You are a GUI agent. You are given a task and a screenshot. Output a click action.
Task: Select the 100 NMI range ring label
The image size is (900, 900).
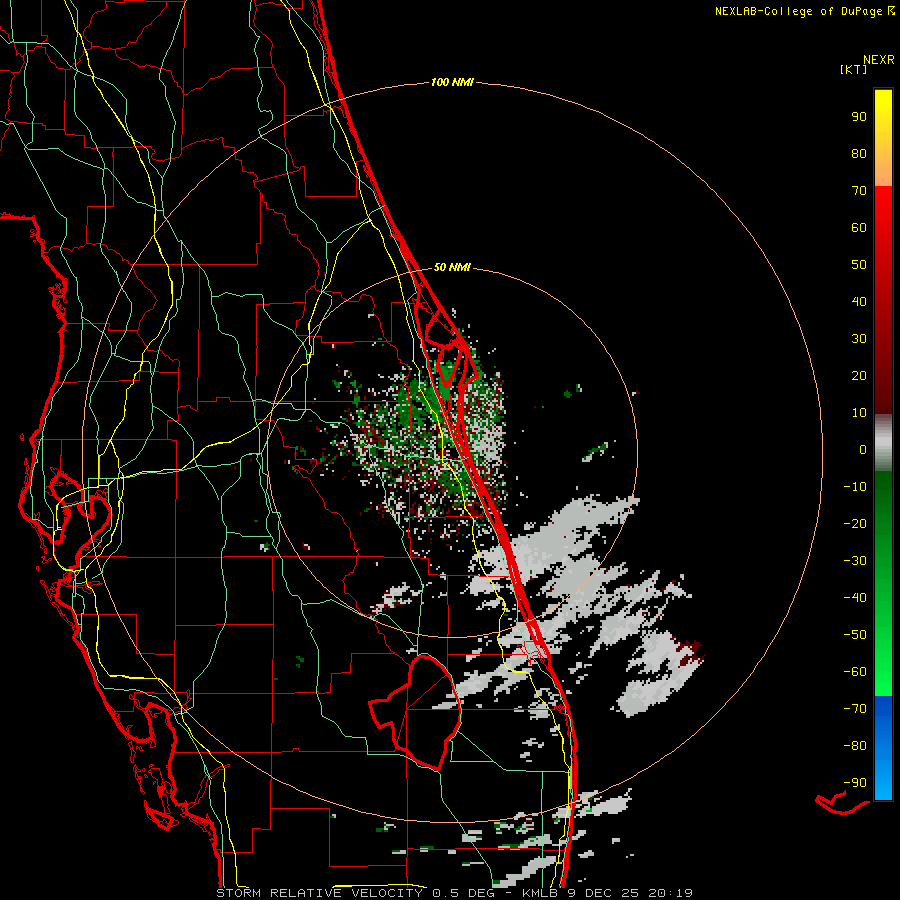[452, 83]
